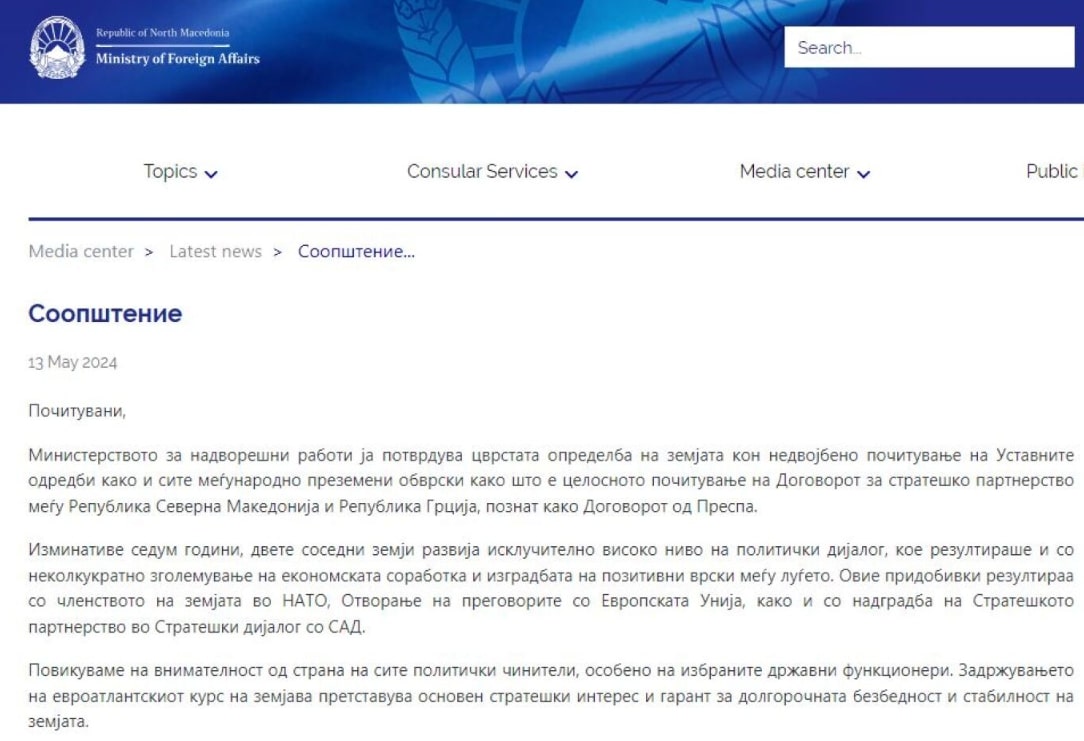Open the Consular Services menu
This screenshot has width=1084, height=741.
tap(482, 172)
